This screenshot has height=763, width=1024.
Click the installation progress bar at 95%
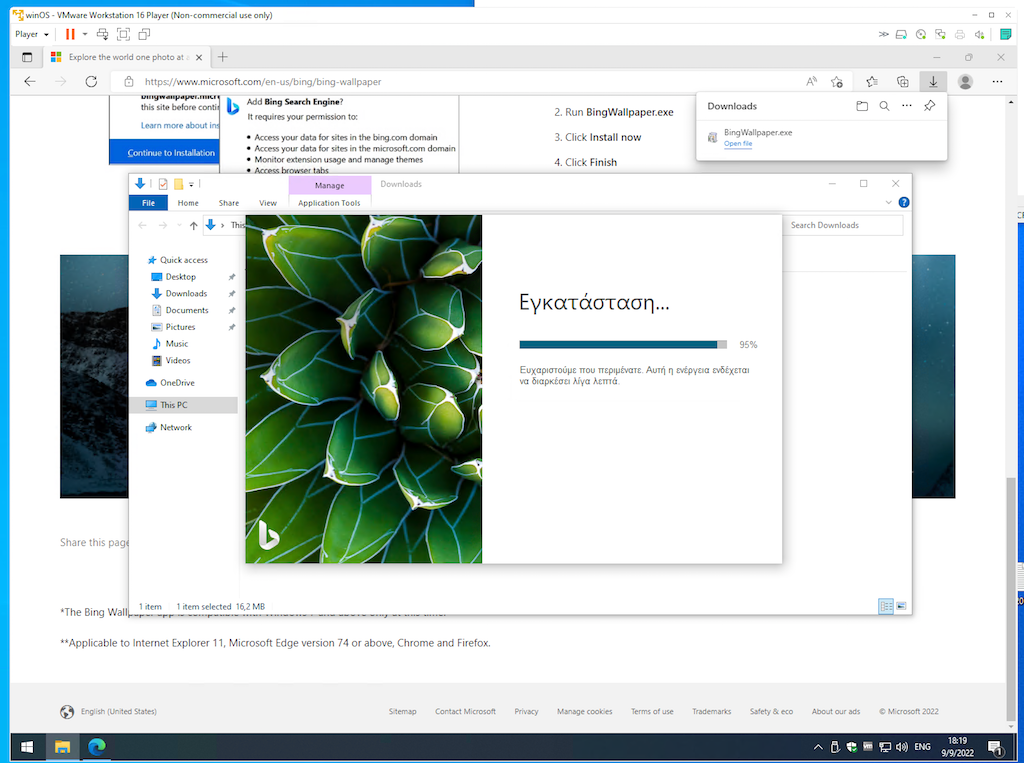tap(623, 344)
